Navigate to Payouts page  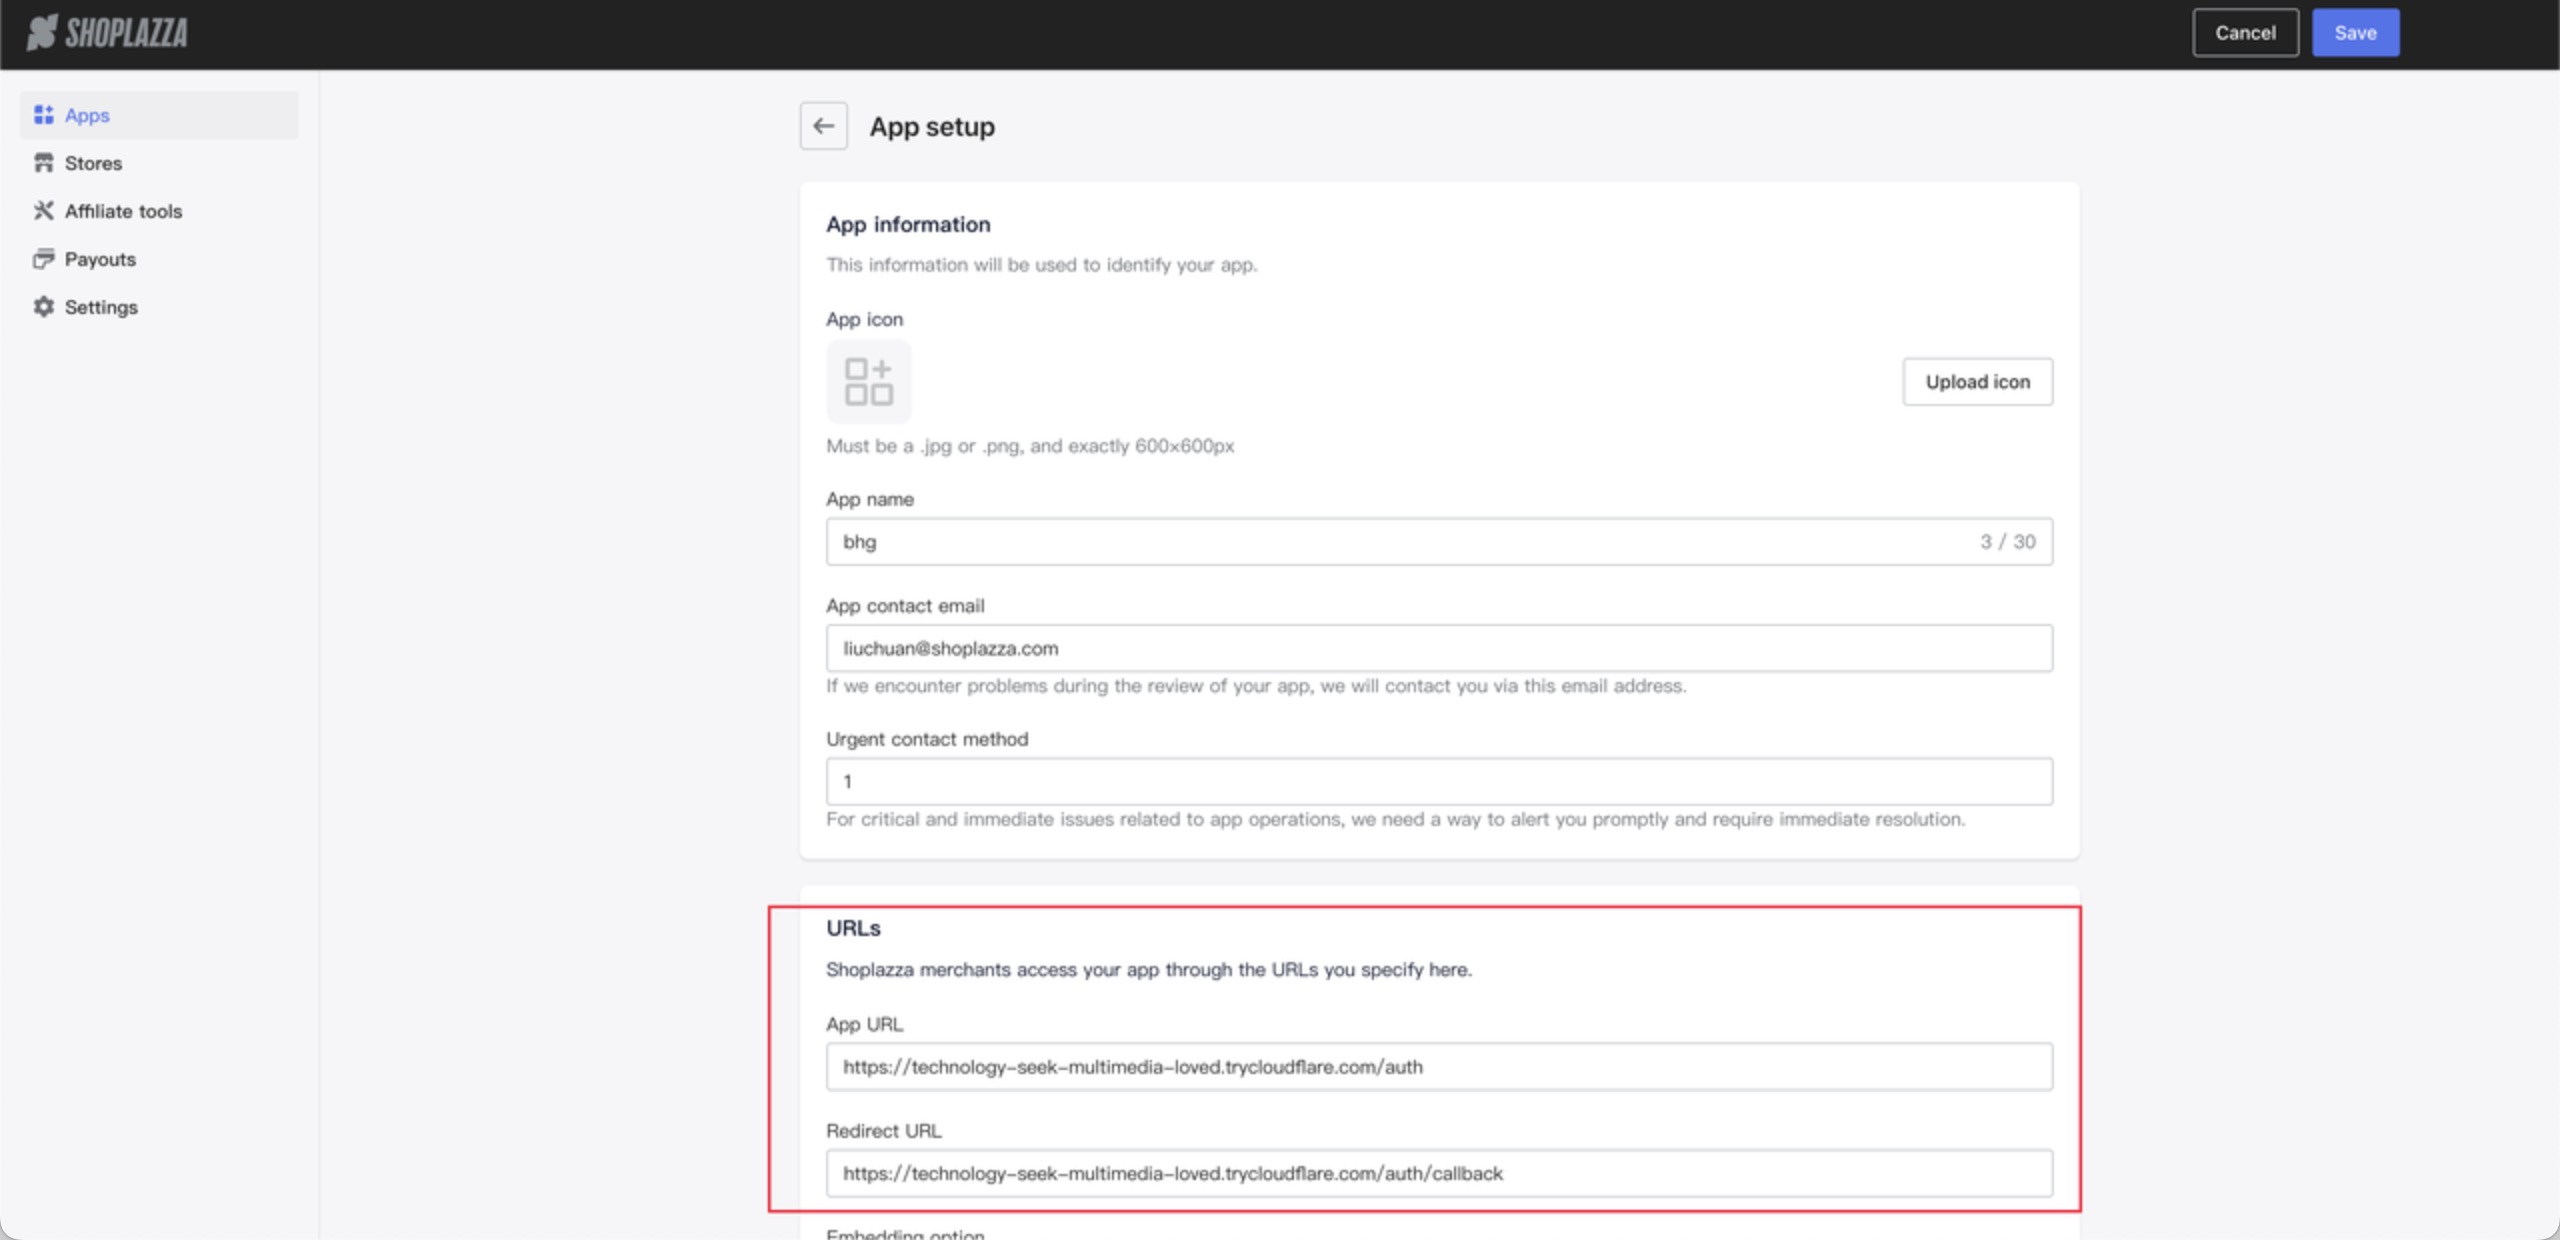100,259
